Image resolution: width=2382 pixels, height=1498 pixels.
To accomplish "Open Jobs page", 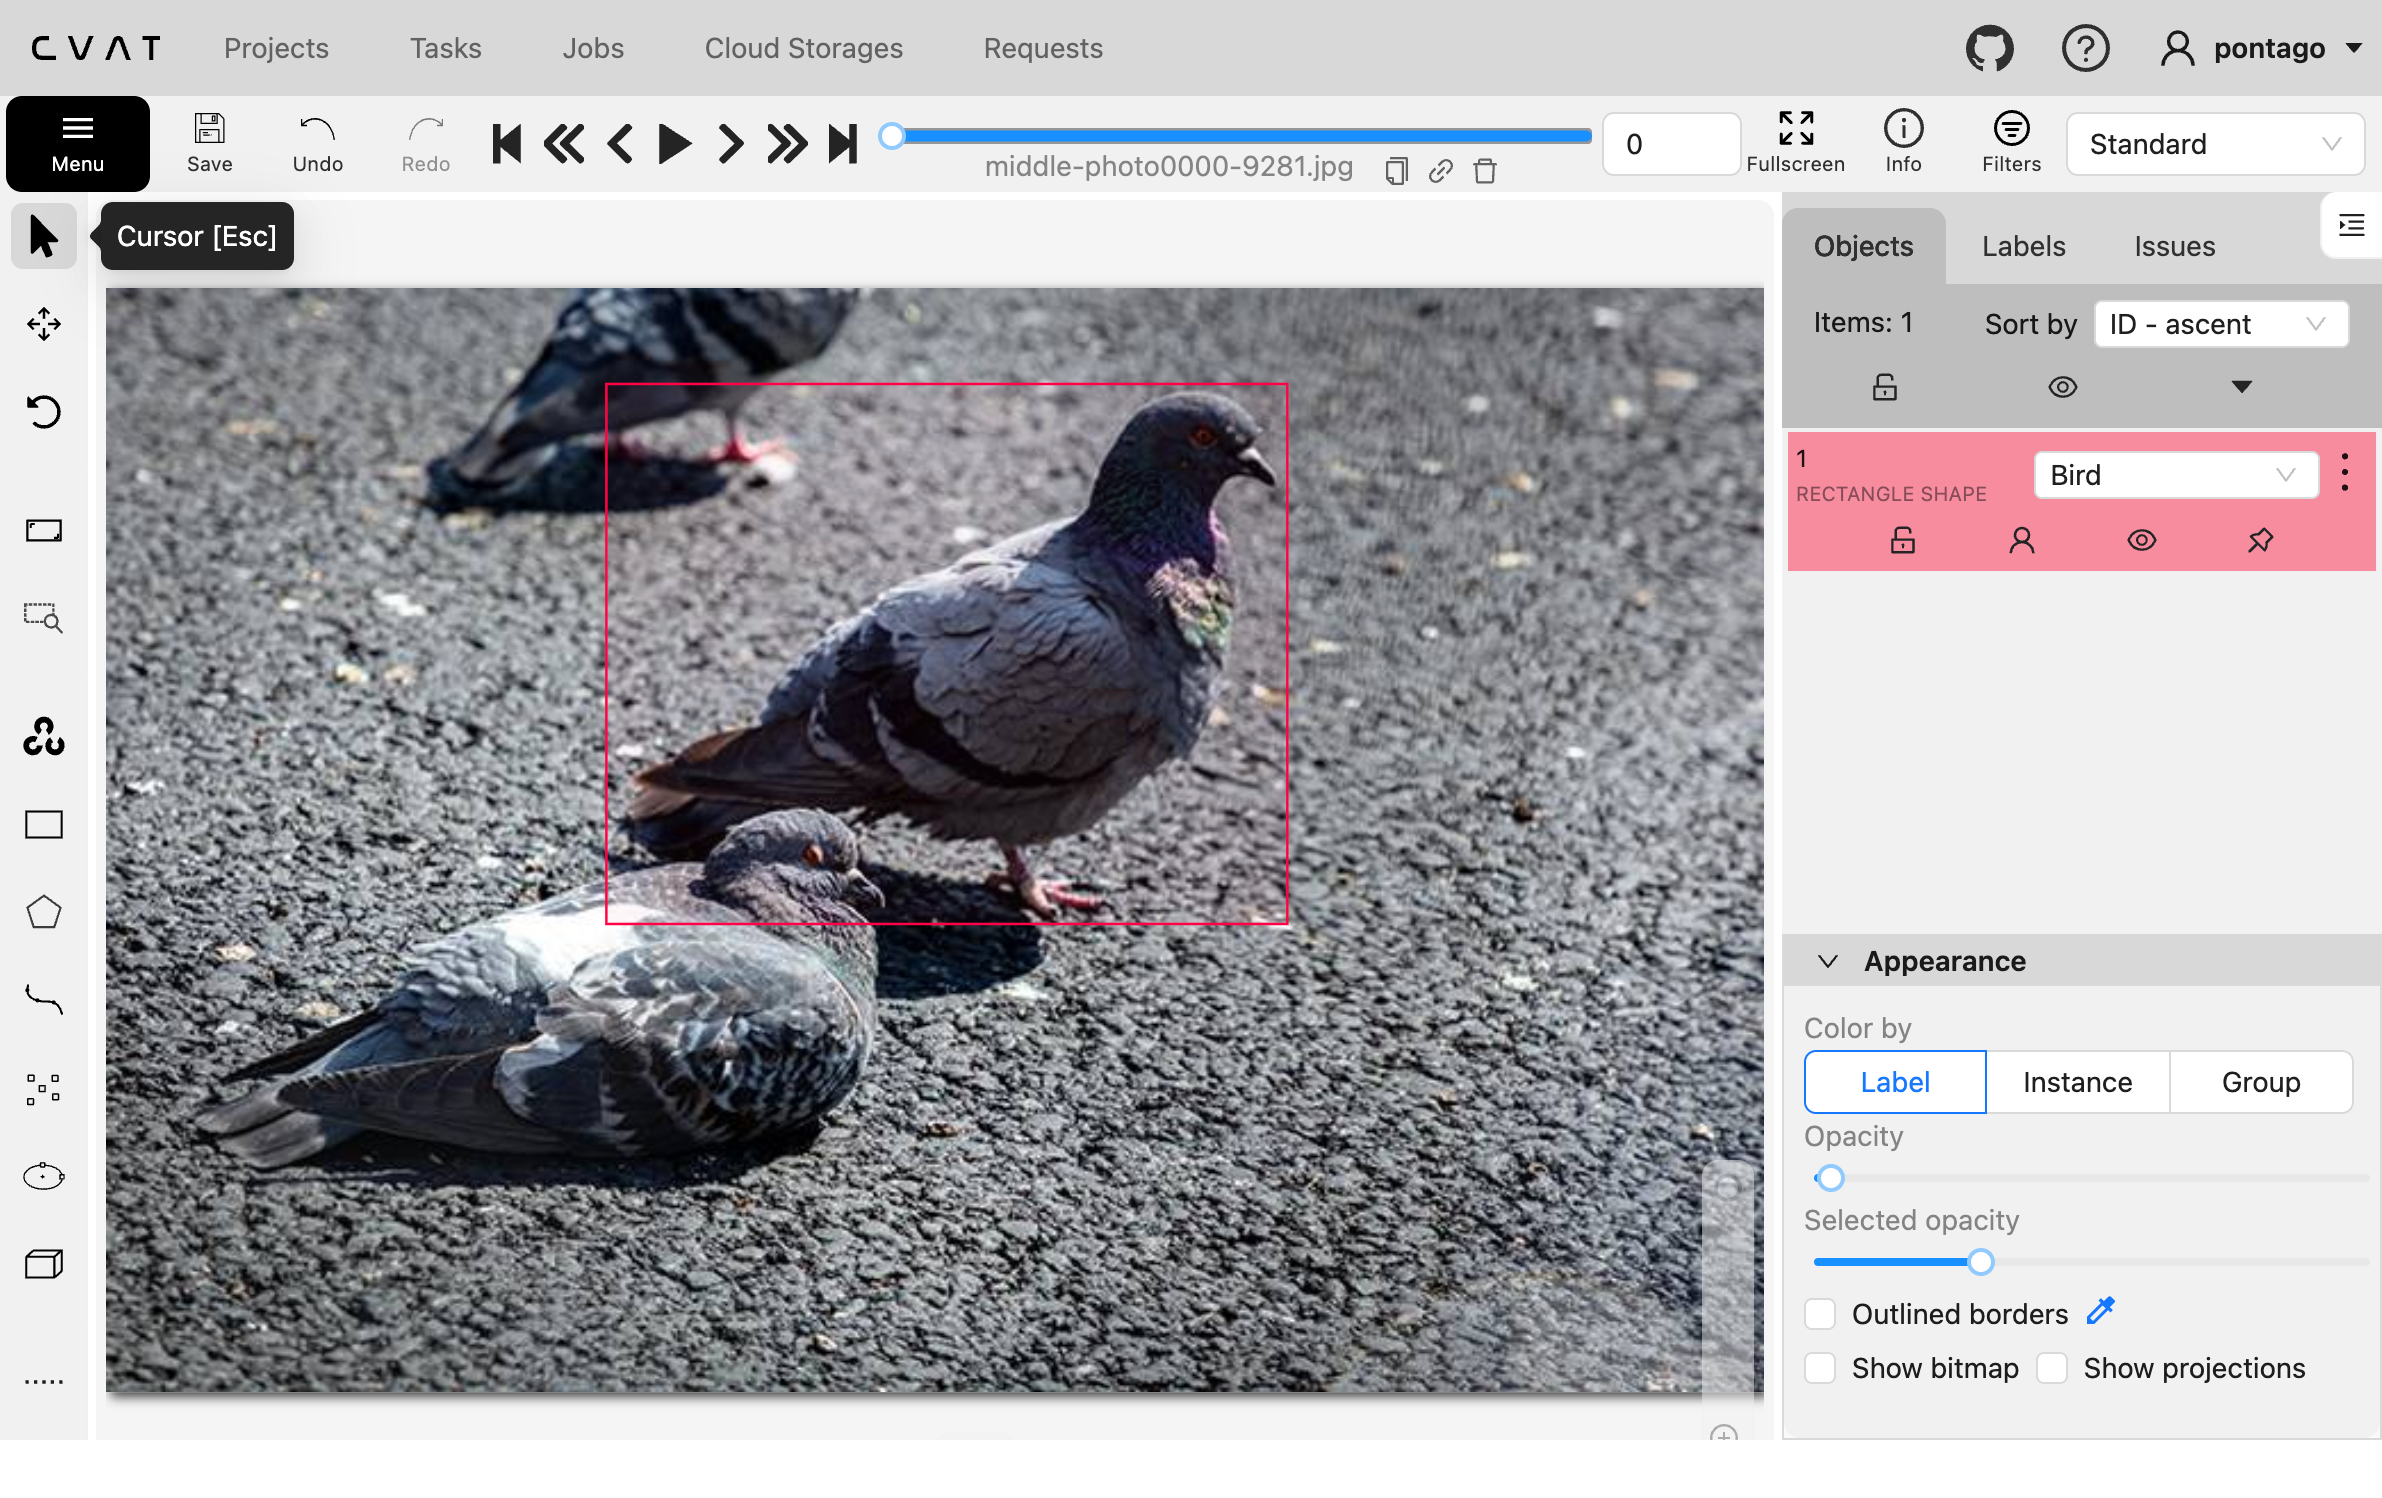I will (593, 48).
